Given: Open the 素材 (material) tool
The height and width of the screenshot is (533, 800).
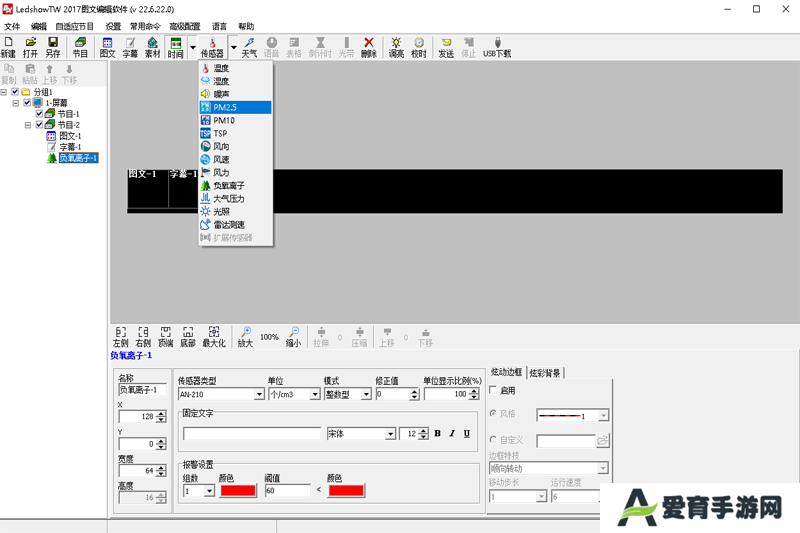Looking at the screenshot, I should [153, 47].
